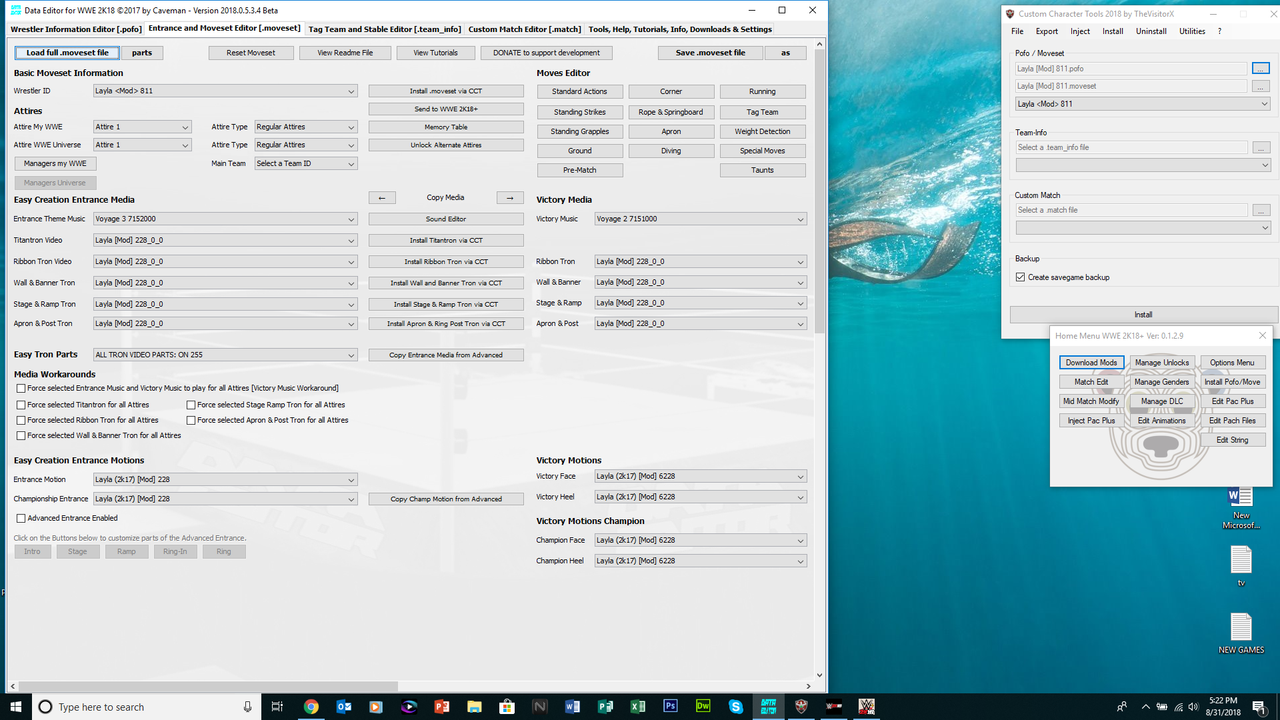1280x720 pixels.
Task: Expand the Victory Face motion dropdown
Action: click(700, 476)
